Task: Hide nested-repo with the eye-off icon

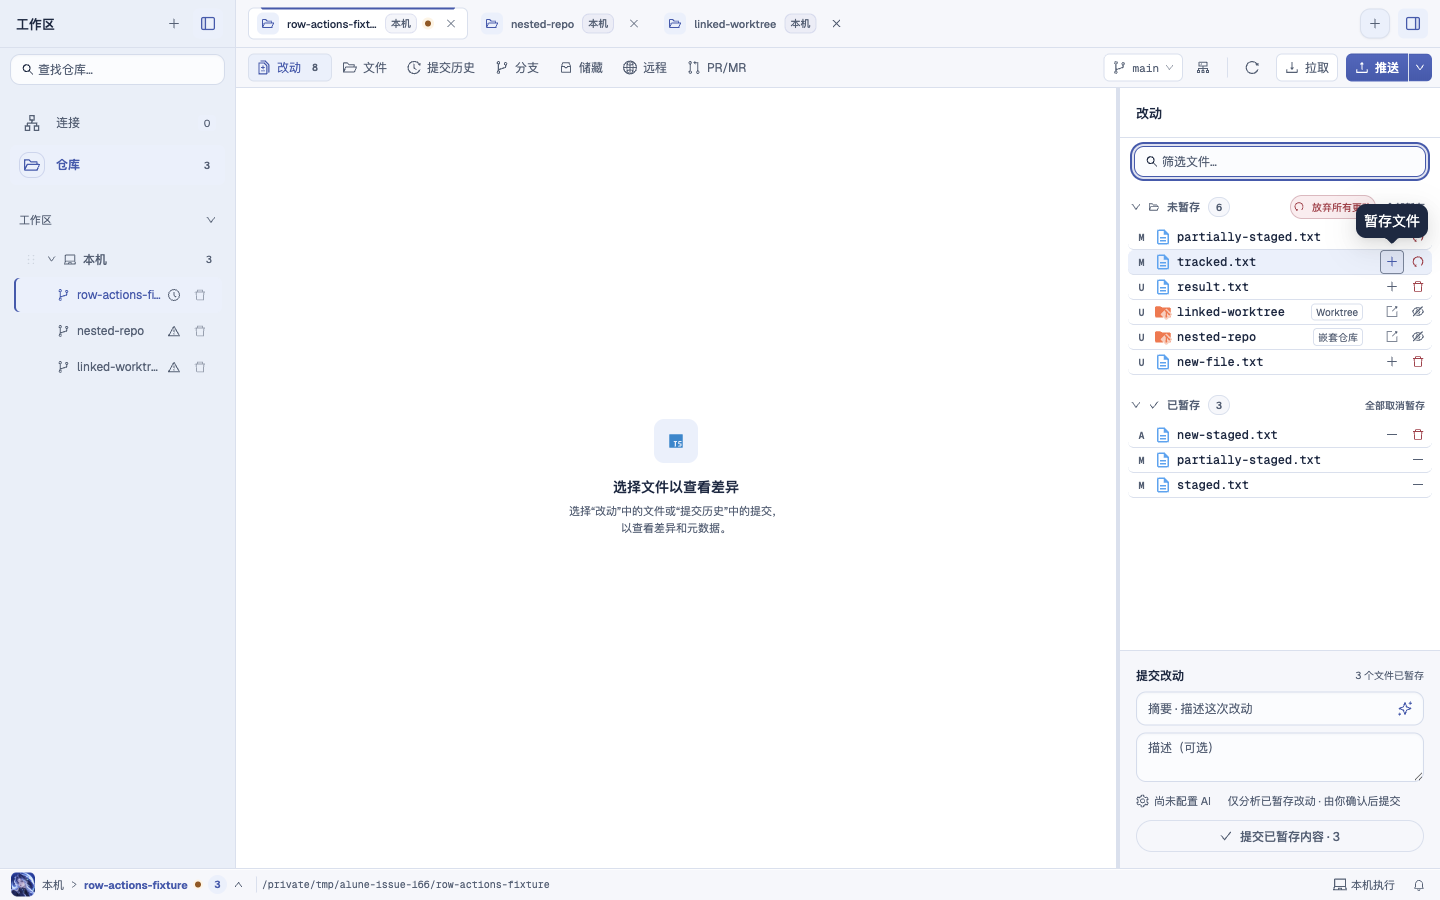Action: pyautogui.click(x=1418, y=337)
